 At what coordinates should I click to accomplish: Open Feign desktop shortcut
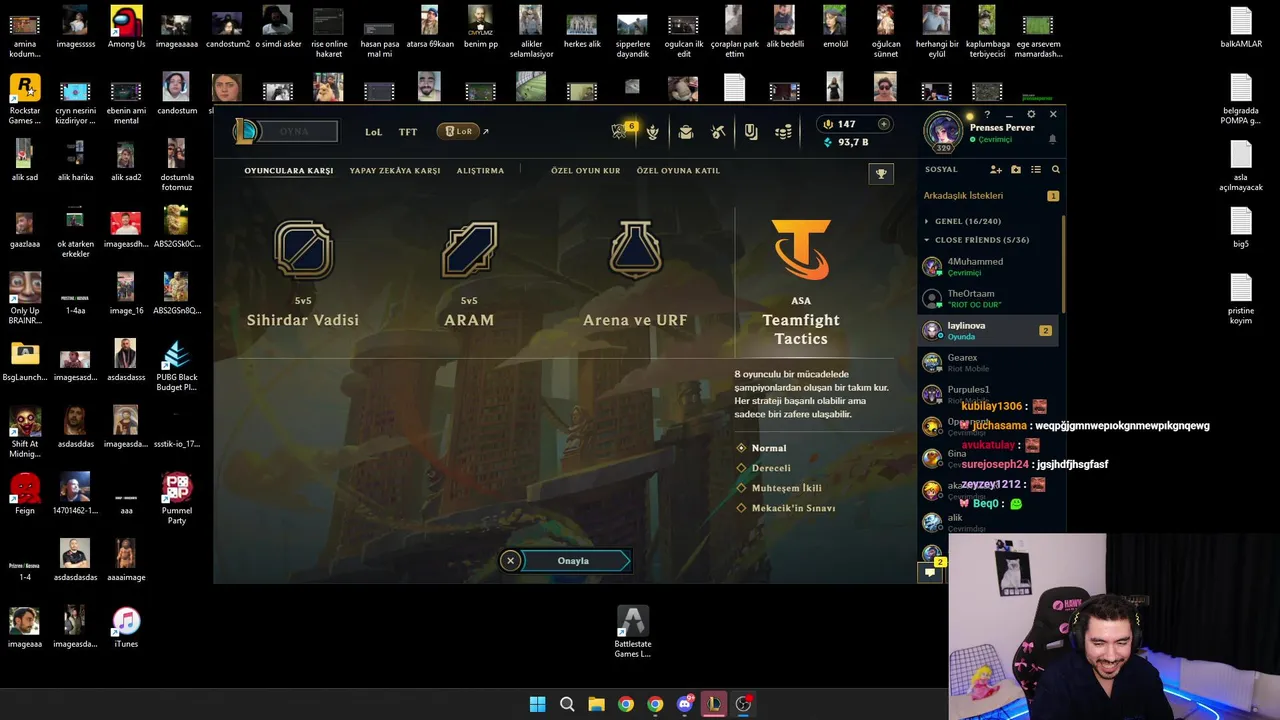click(24, 494)
